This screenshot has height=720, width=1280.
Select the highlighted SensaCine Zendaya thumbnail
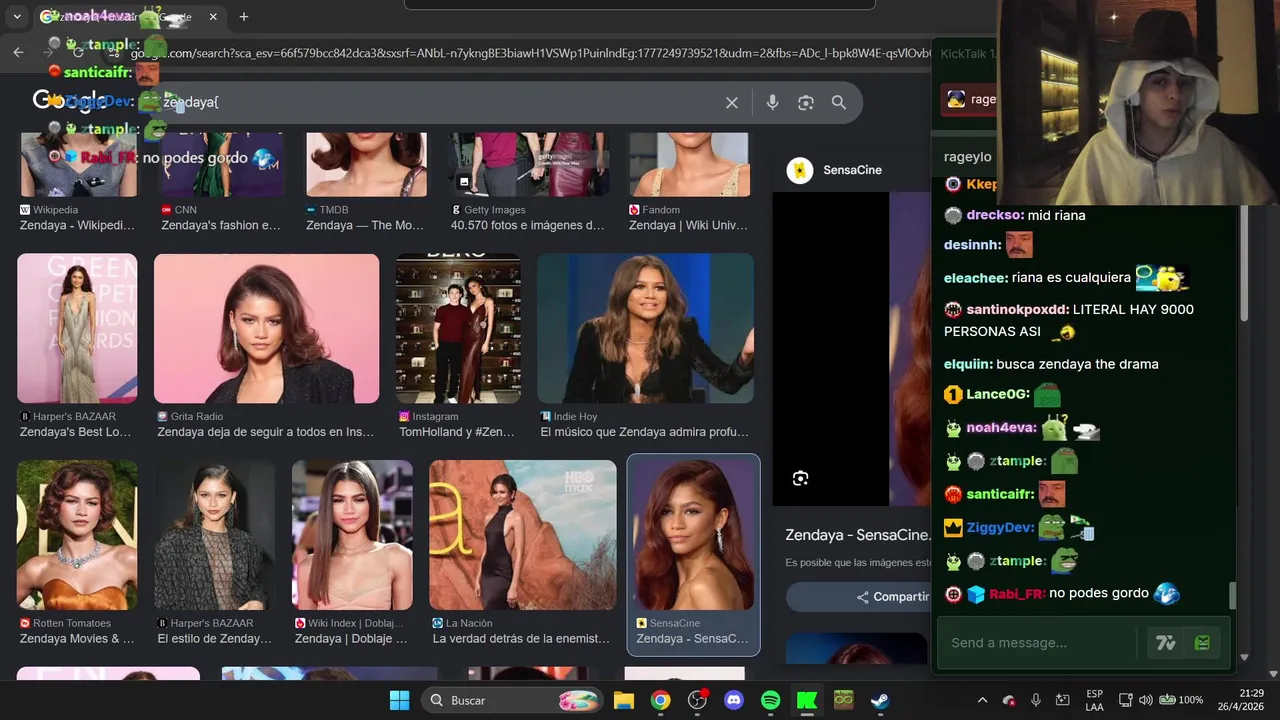coord(693,535)
